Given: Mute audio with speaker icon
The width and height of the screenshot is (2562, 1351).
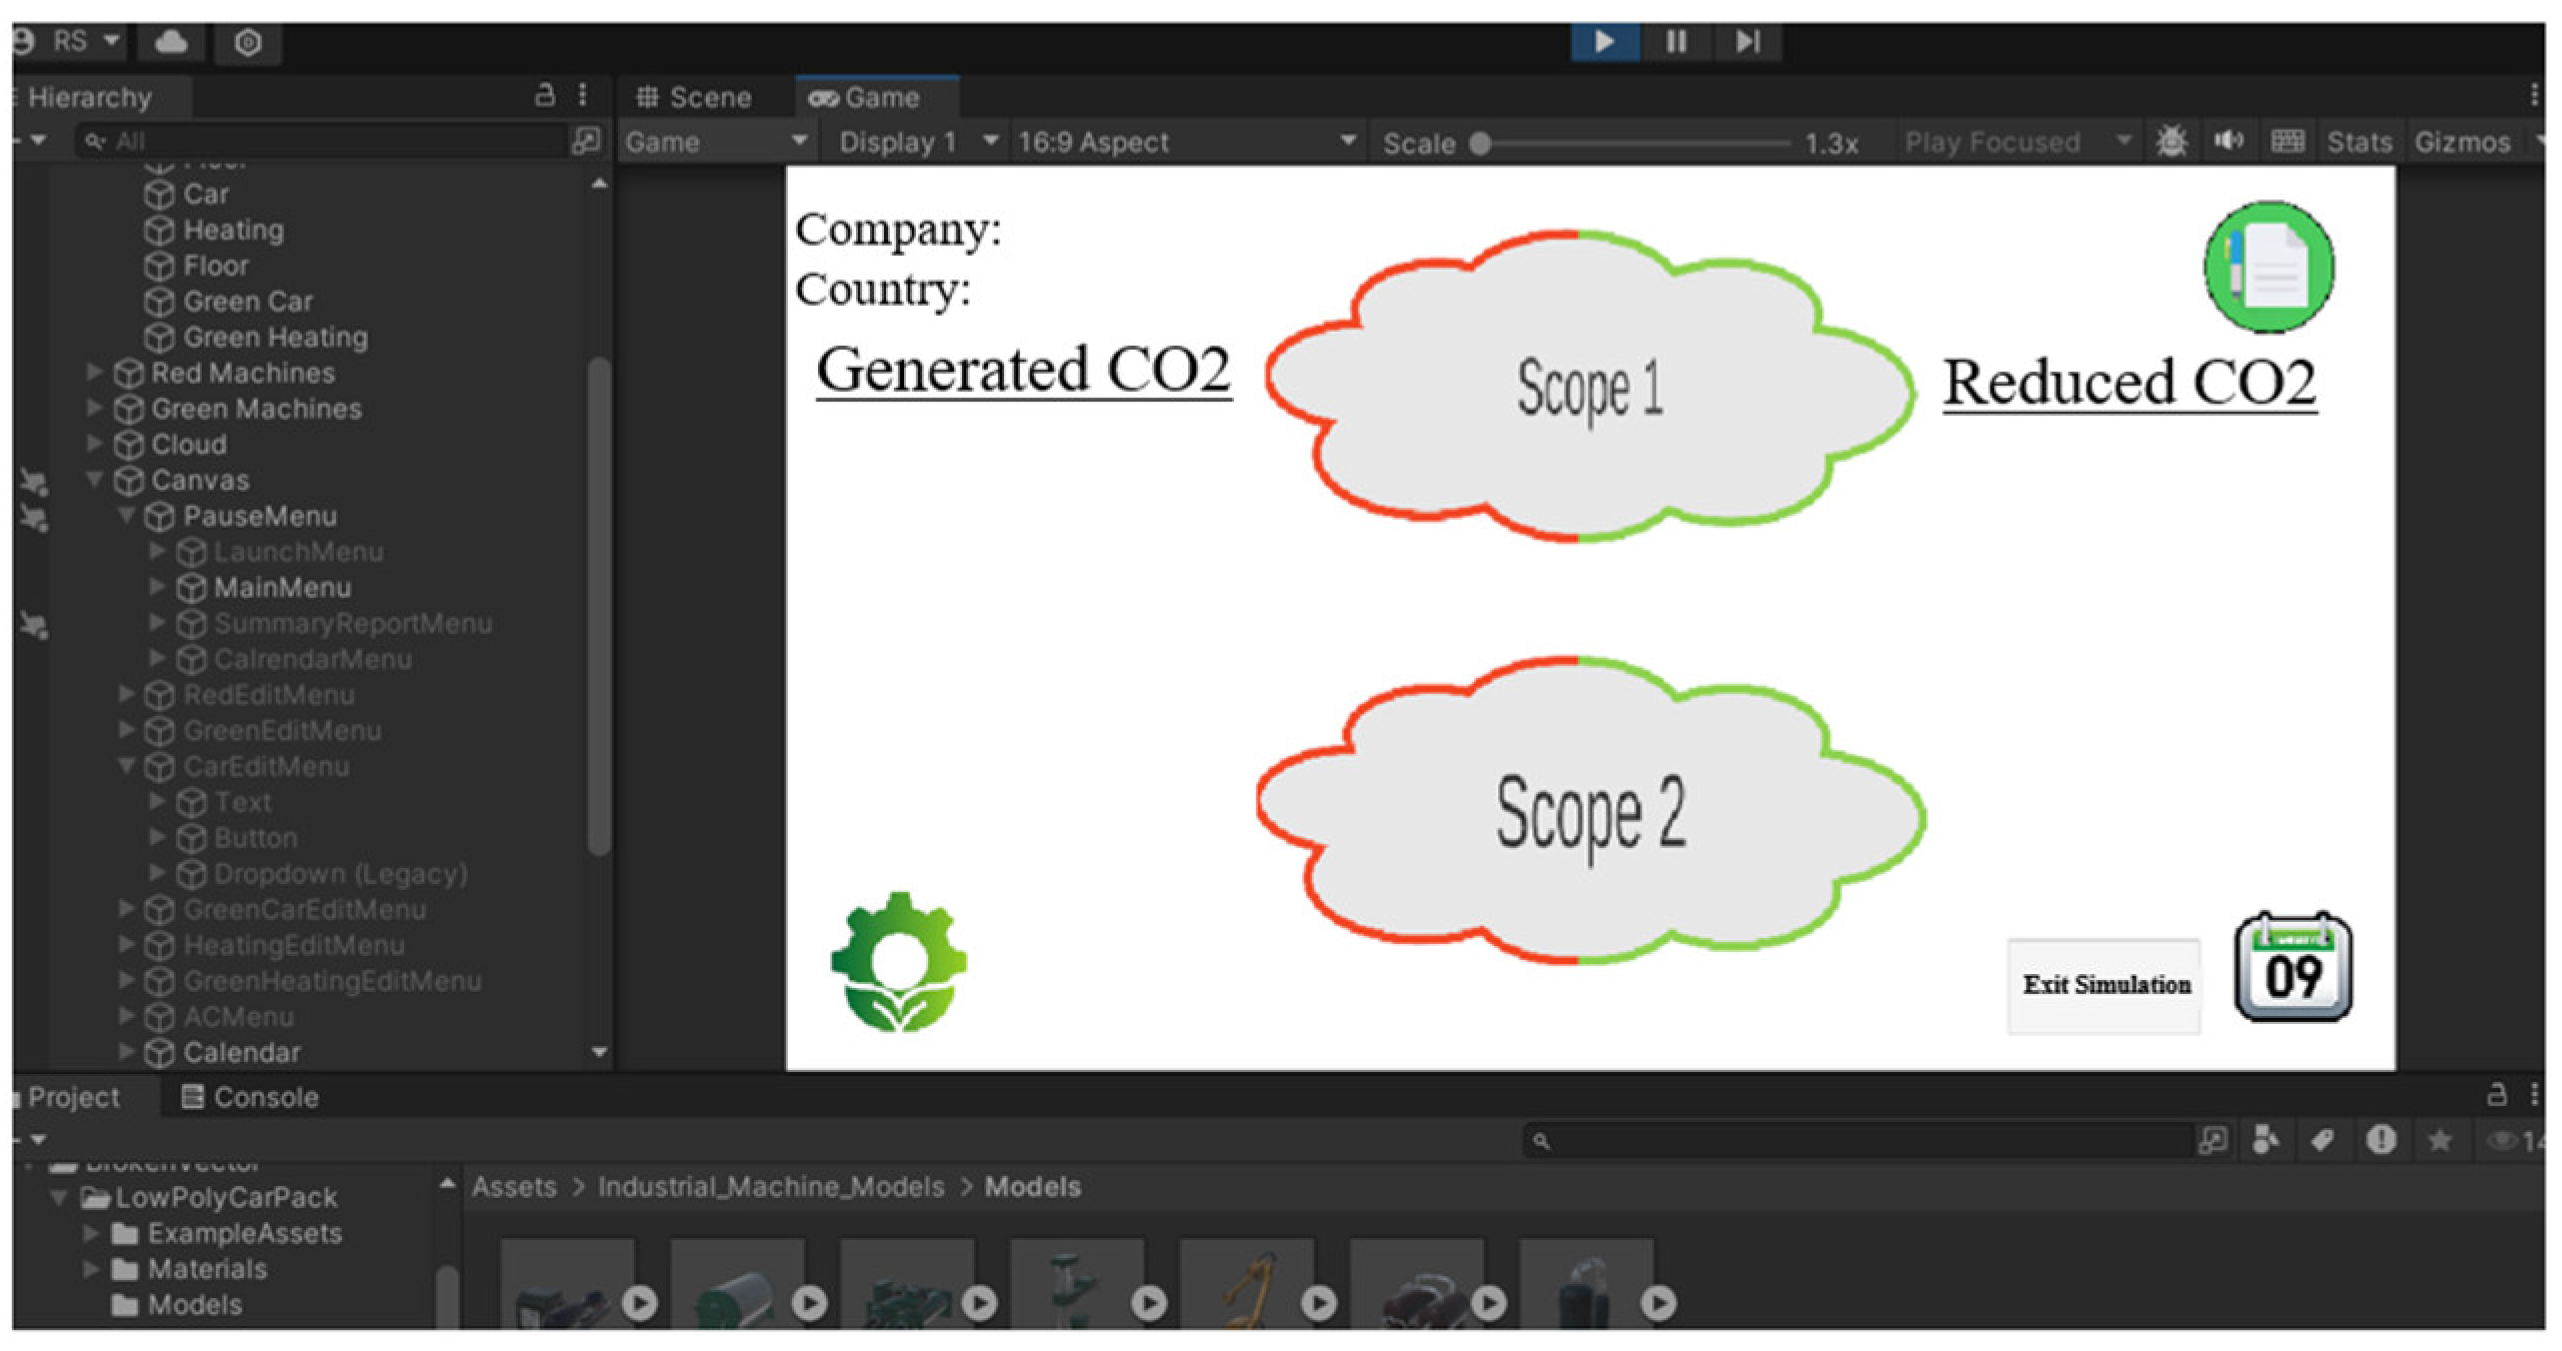Looking at the screenshot, I should pos(2228,141).
